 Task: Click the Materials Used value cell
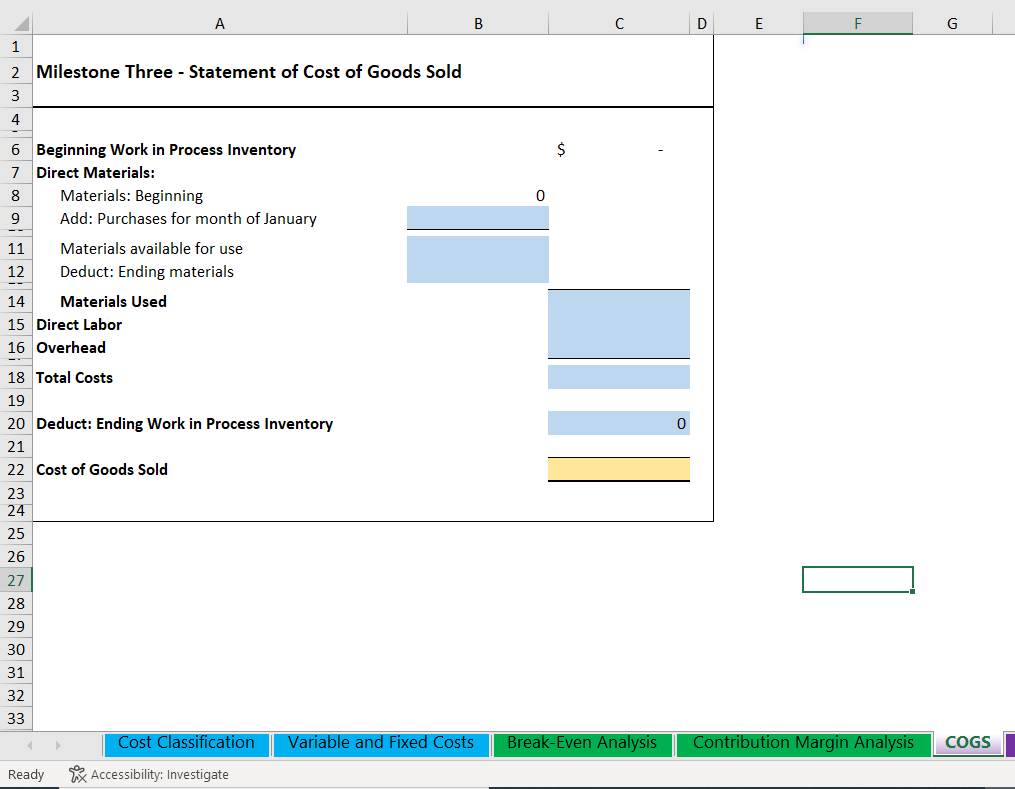click(619, 302)
